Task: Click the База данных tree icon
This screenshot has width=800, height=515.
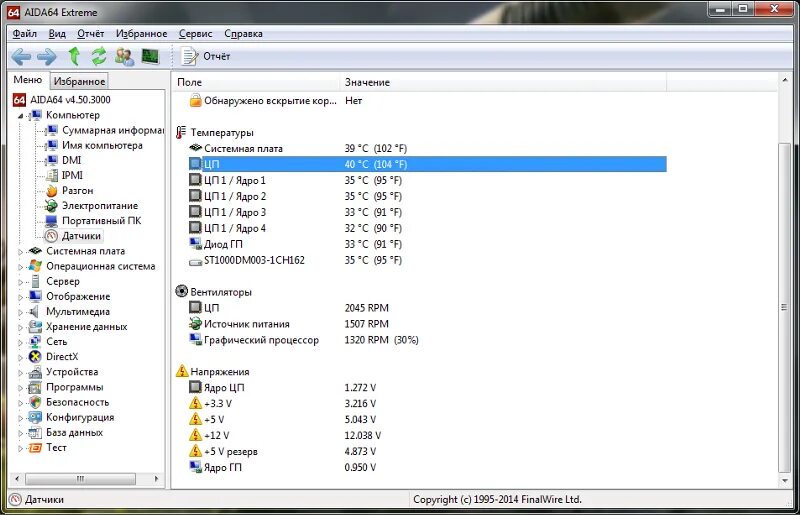Action: click(x=35, y=433)
